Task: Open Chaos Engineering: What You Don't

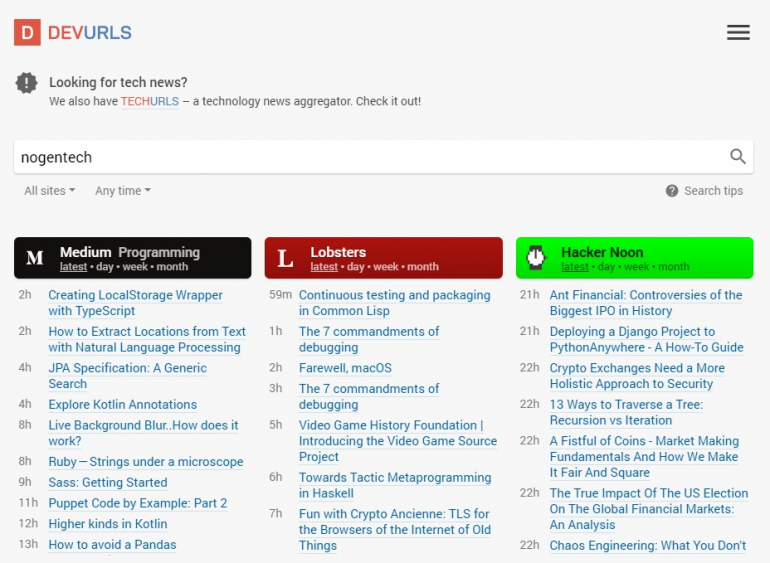Action: tap(648, 545)
